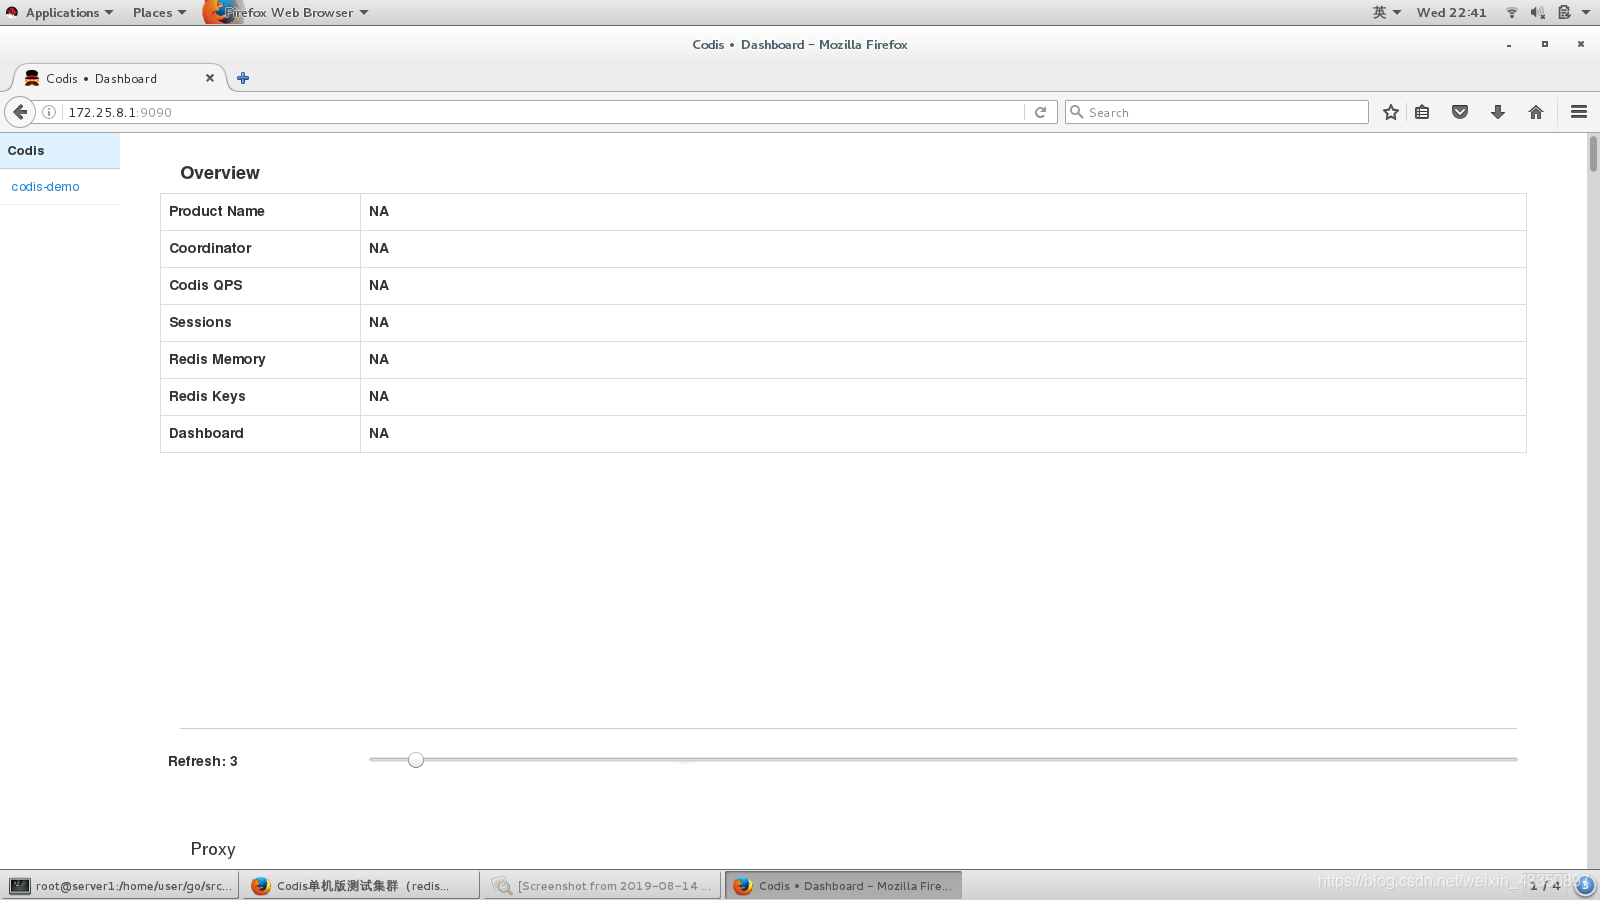This screenshot has height=900, width=1600.
Task: Switch to root@server1 terminal taskbar item
Action: [x=120, y=885]
